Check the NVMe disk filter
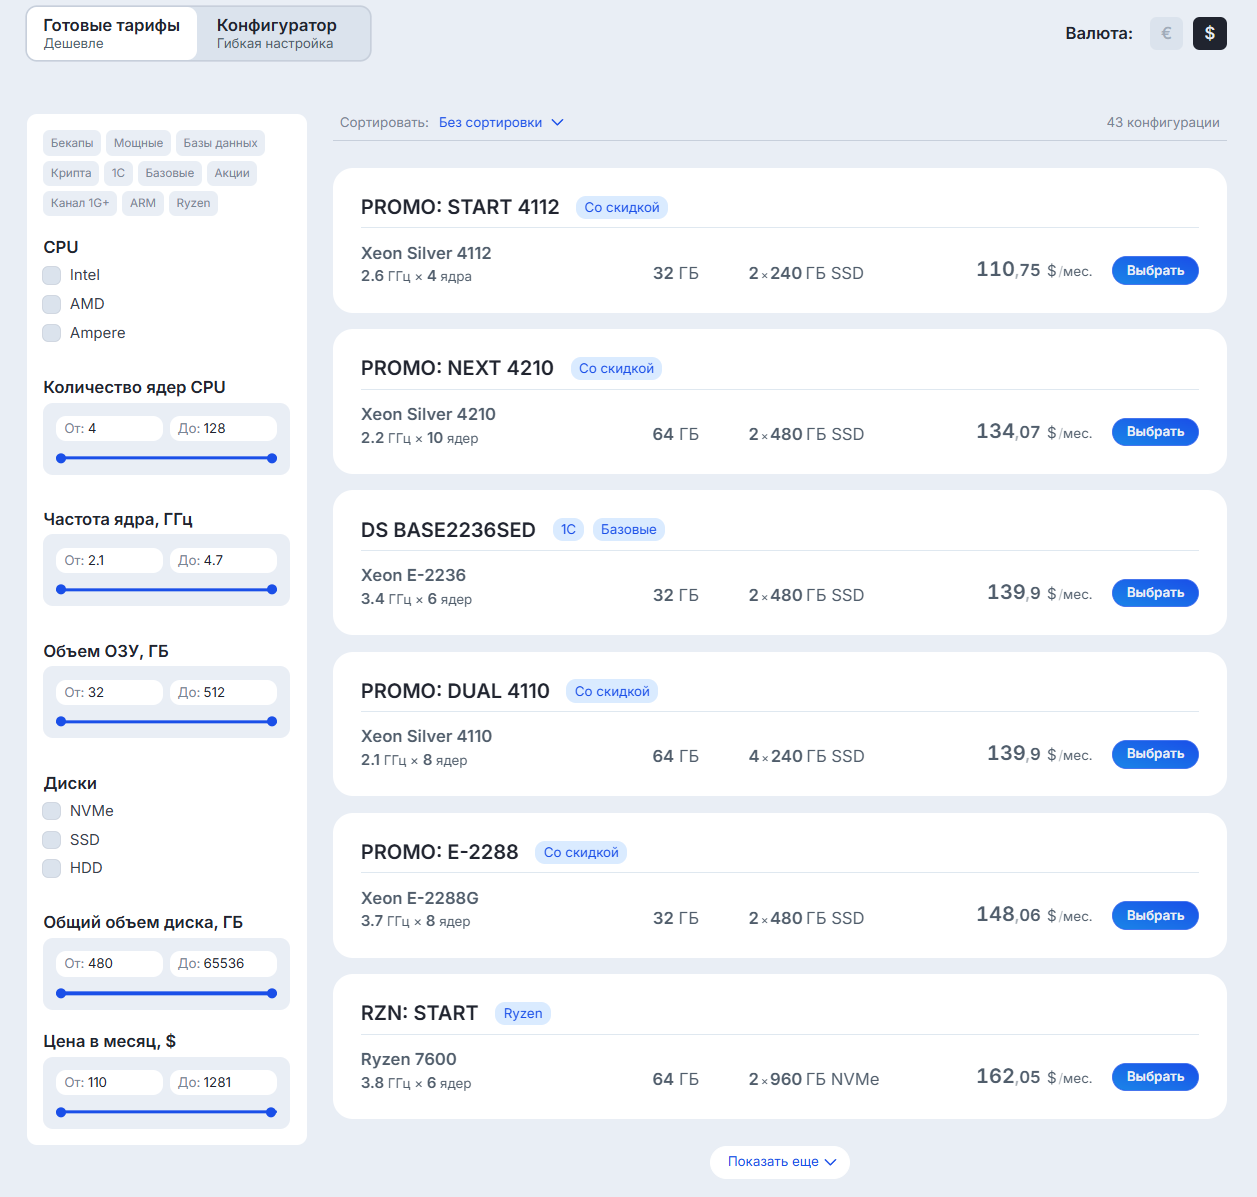The height and width of the screenshot is (1197, 1257). tap(52, 811)
